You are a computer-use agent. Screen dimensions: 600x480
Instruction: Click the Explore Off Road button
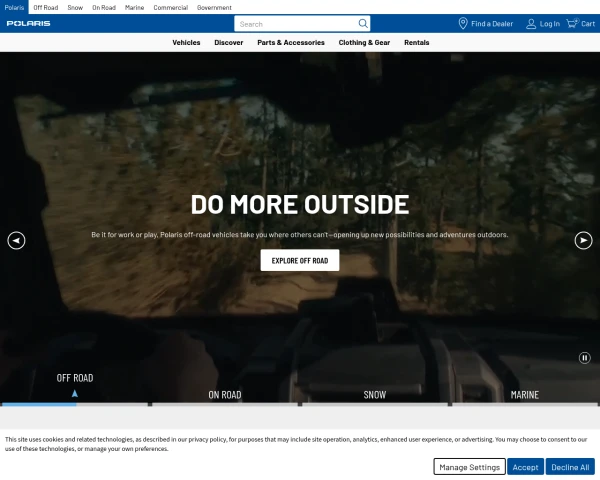(300, 260)
